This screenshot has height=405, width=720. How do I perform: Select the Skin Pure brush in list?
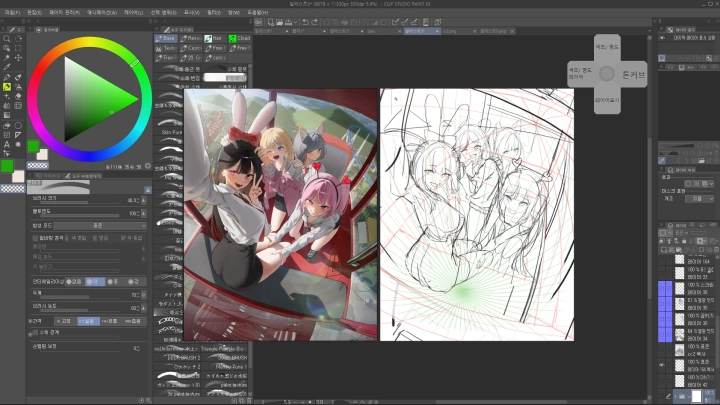pos(170,132)
